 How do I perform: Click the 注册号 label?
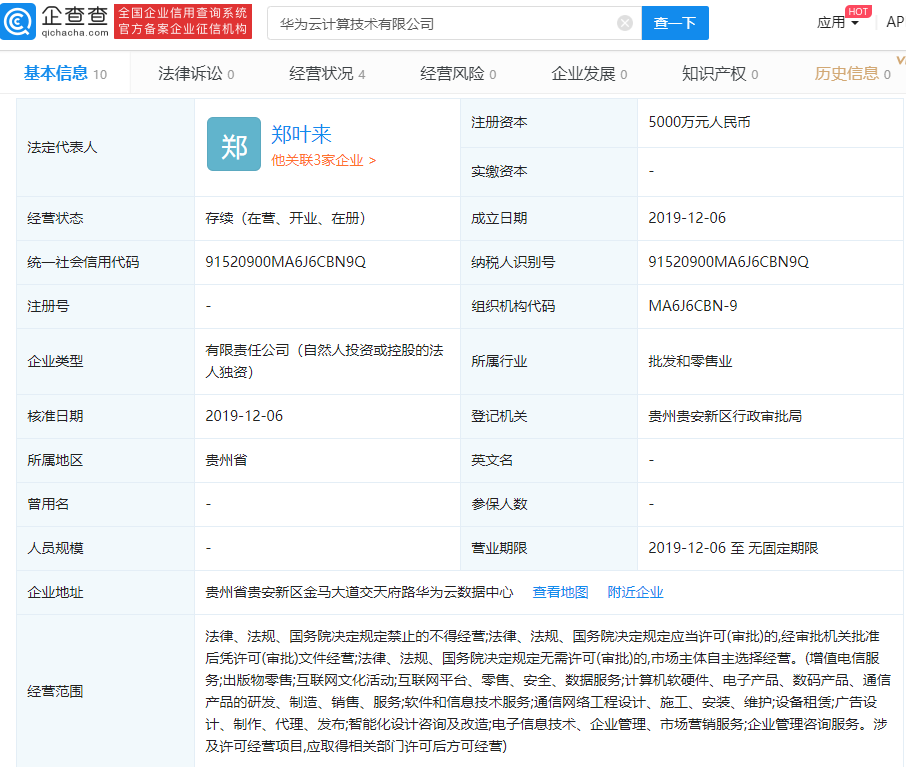[x=48, y=306]
